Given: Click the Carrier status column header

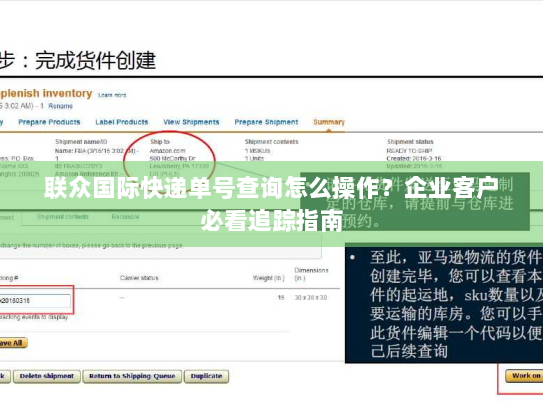Looking at the screenshot, I should point(139,278).
